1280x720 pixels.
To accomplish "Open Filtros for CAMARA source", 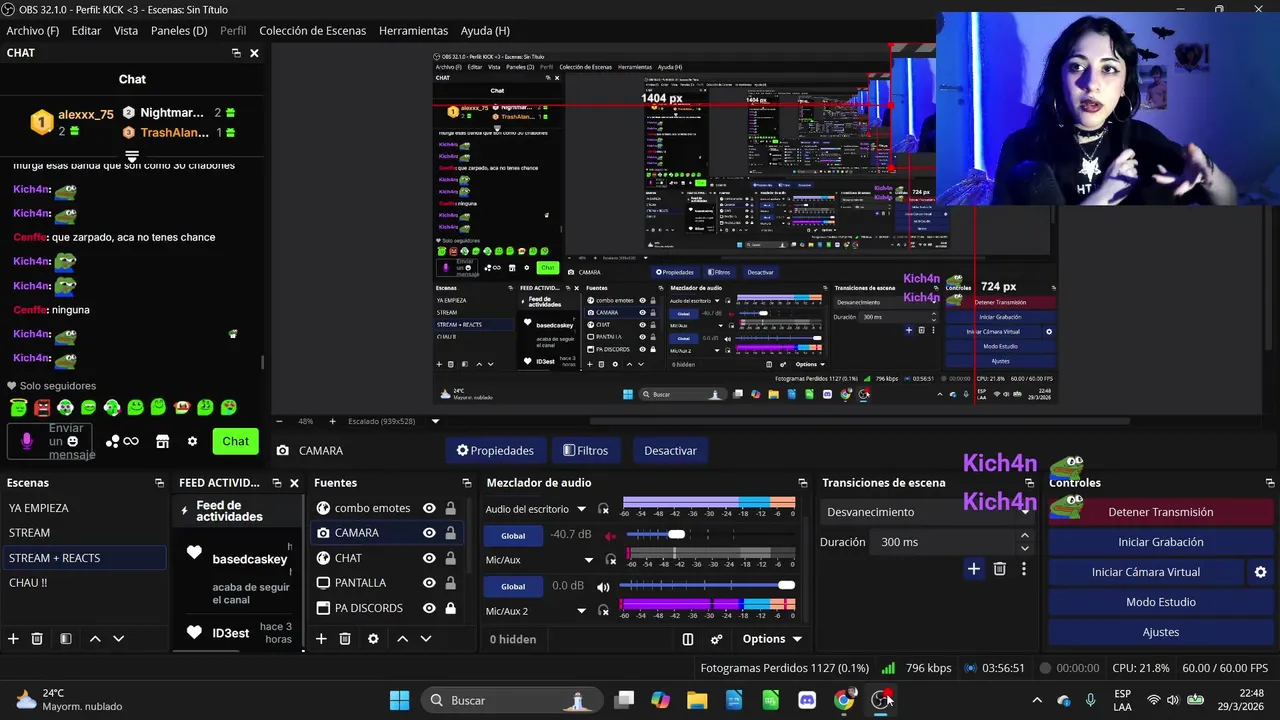I will tap(586, 451).
